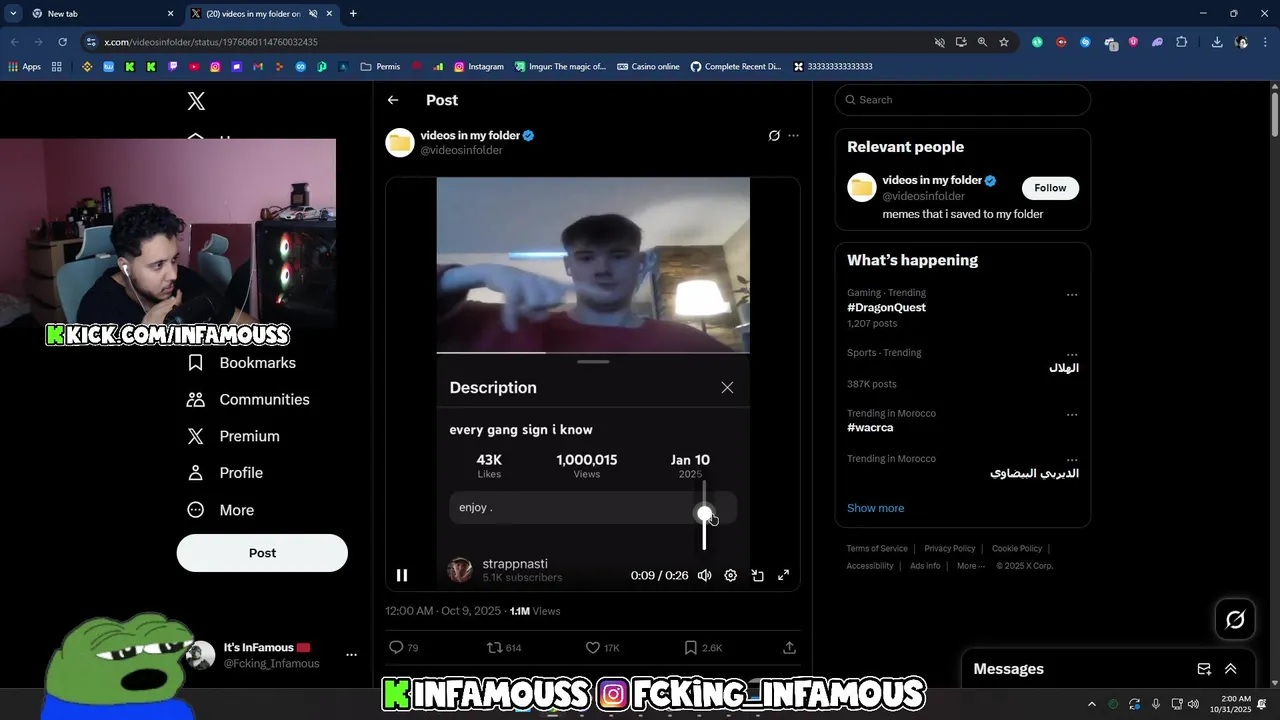Open the post's three-dot more menu
1280x720 pixels.
coord(794,136)
